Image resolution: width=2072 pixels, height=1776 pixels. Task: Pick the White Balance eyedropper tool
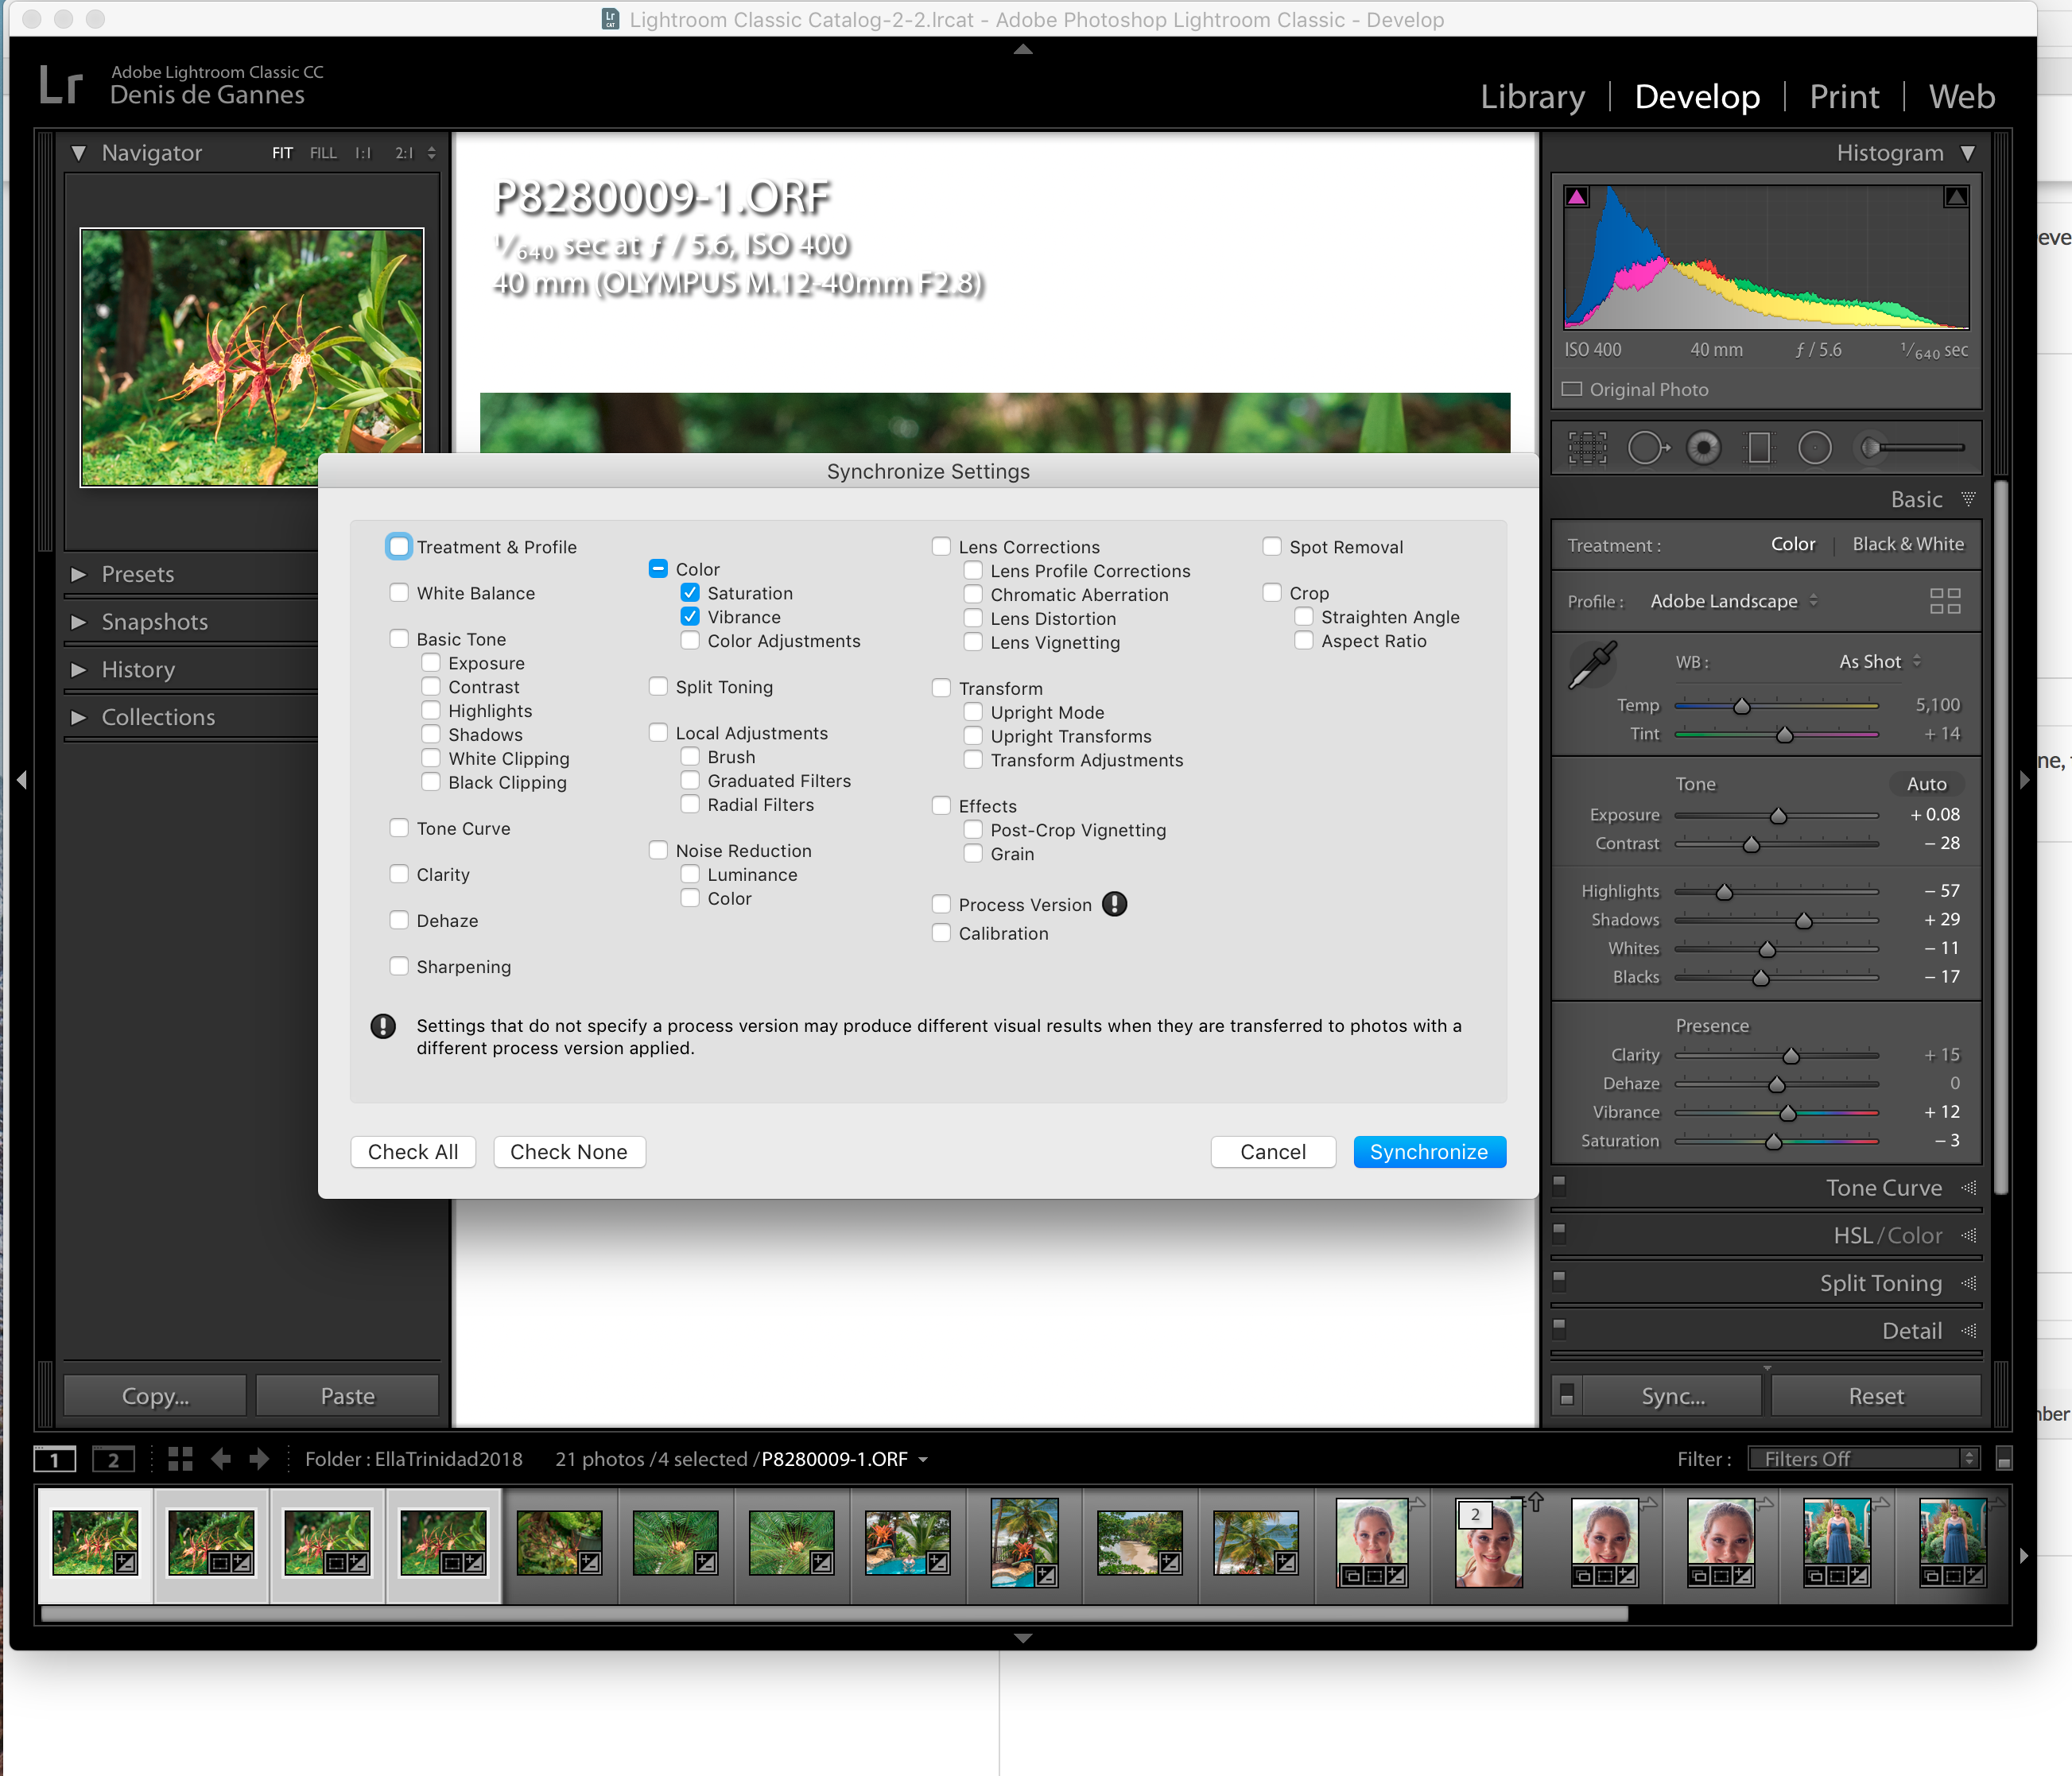coord(1592,665)
